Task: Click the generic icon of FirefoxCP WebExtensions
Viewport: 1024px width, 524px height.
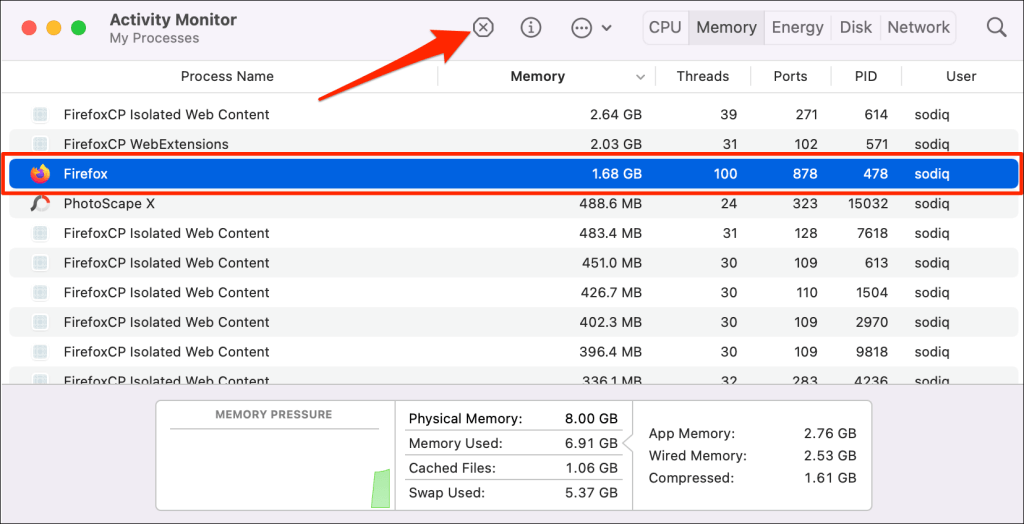Action: click(x=40, y=144)
